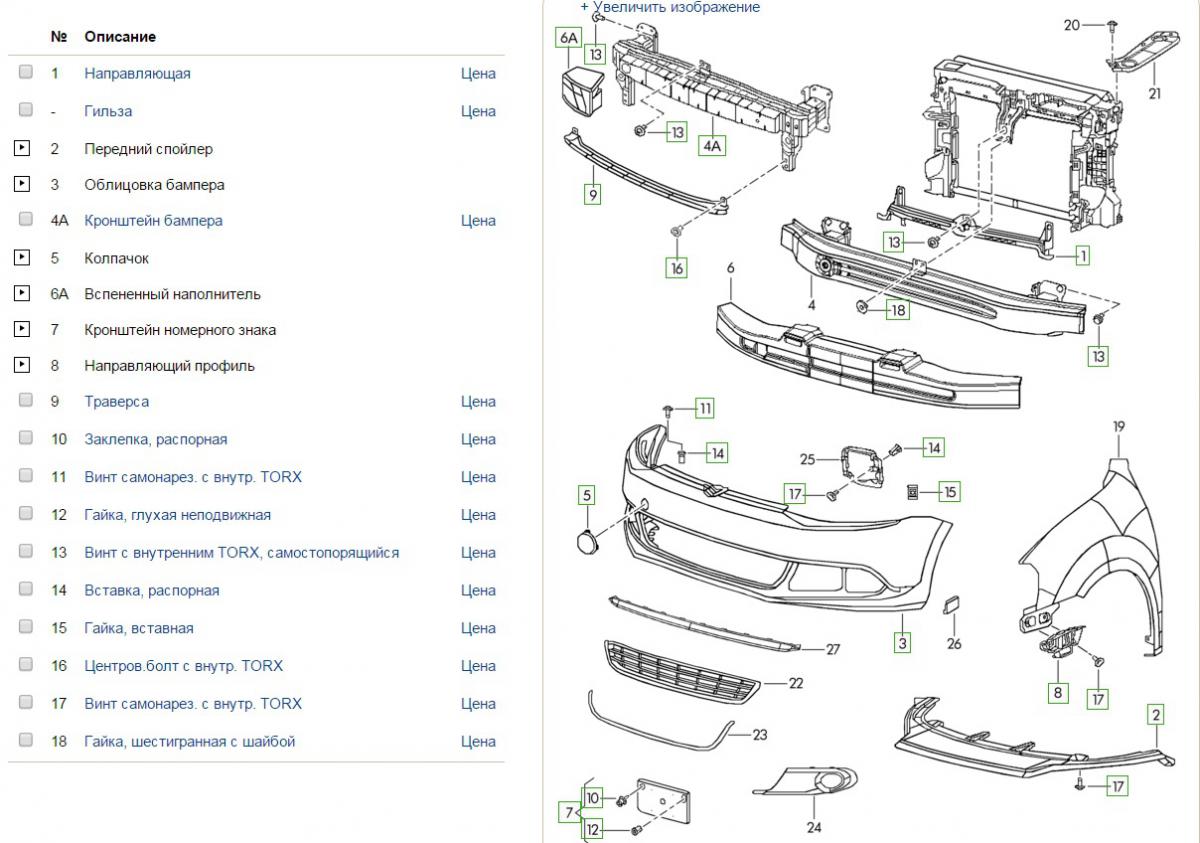
Task: Expand row 5 Колпачок
Action: click(x=21, y=258)
